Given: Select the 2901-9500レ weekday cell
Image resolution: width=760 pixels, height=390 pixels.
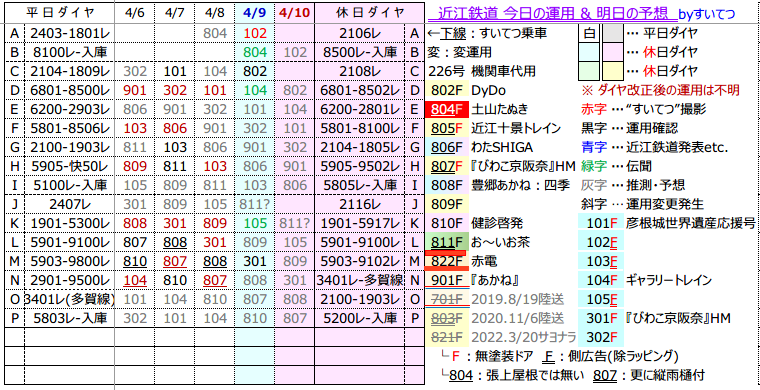Looking at the screenshot, I should [x=70, y=280].
